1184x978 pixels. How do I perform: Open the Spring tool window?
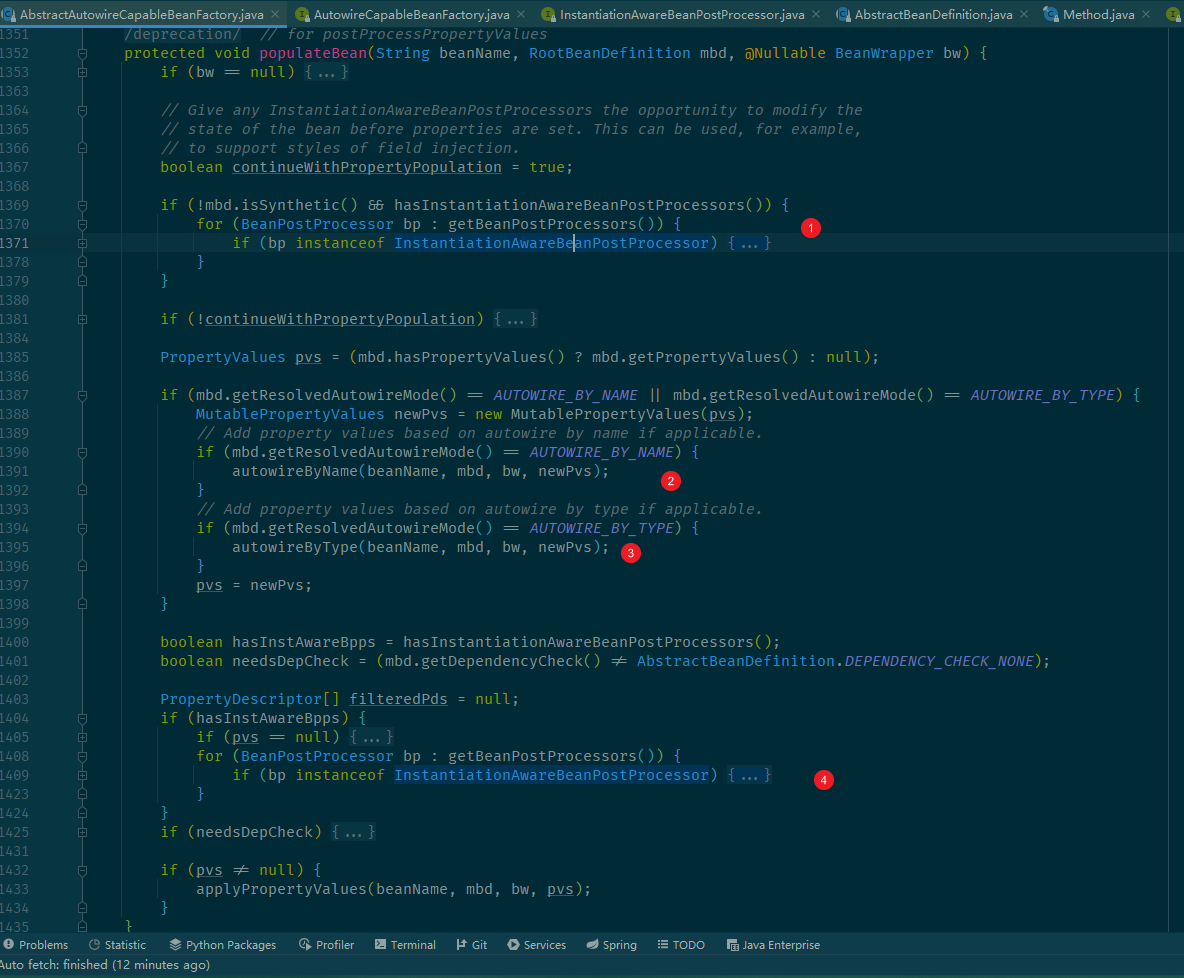tap(612, 945)
